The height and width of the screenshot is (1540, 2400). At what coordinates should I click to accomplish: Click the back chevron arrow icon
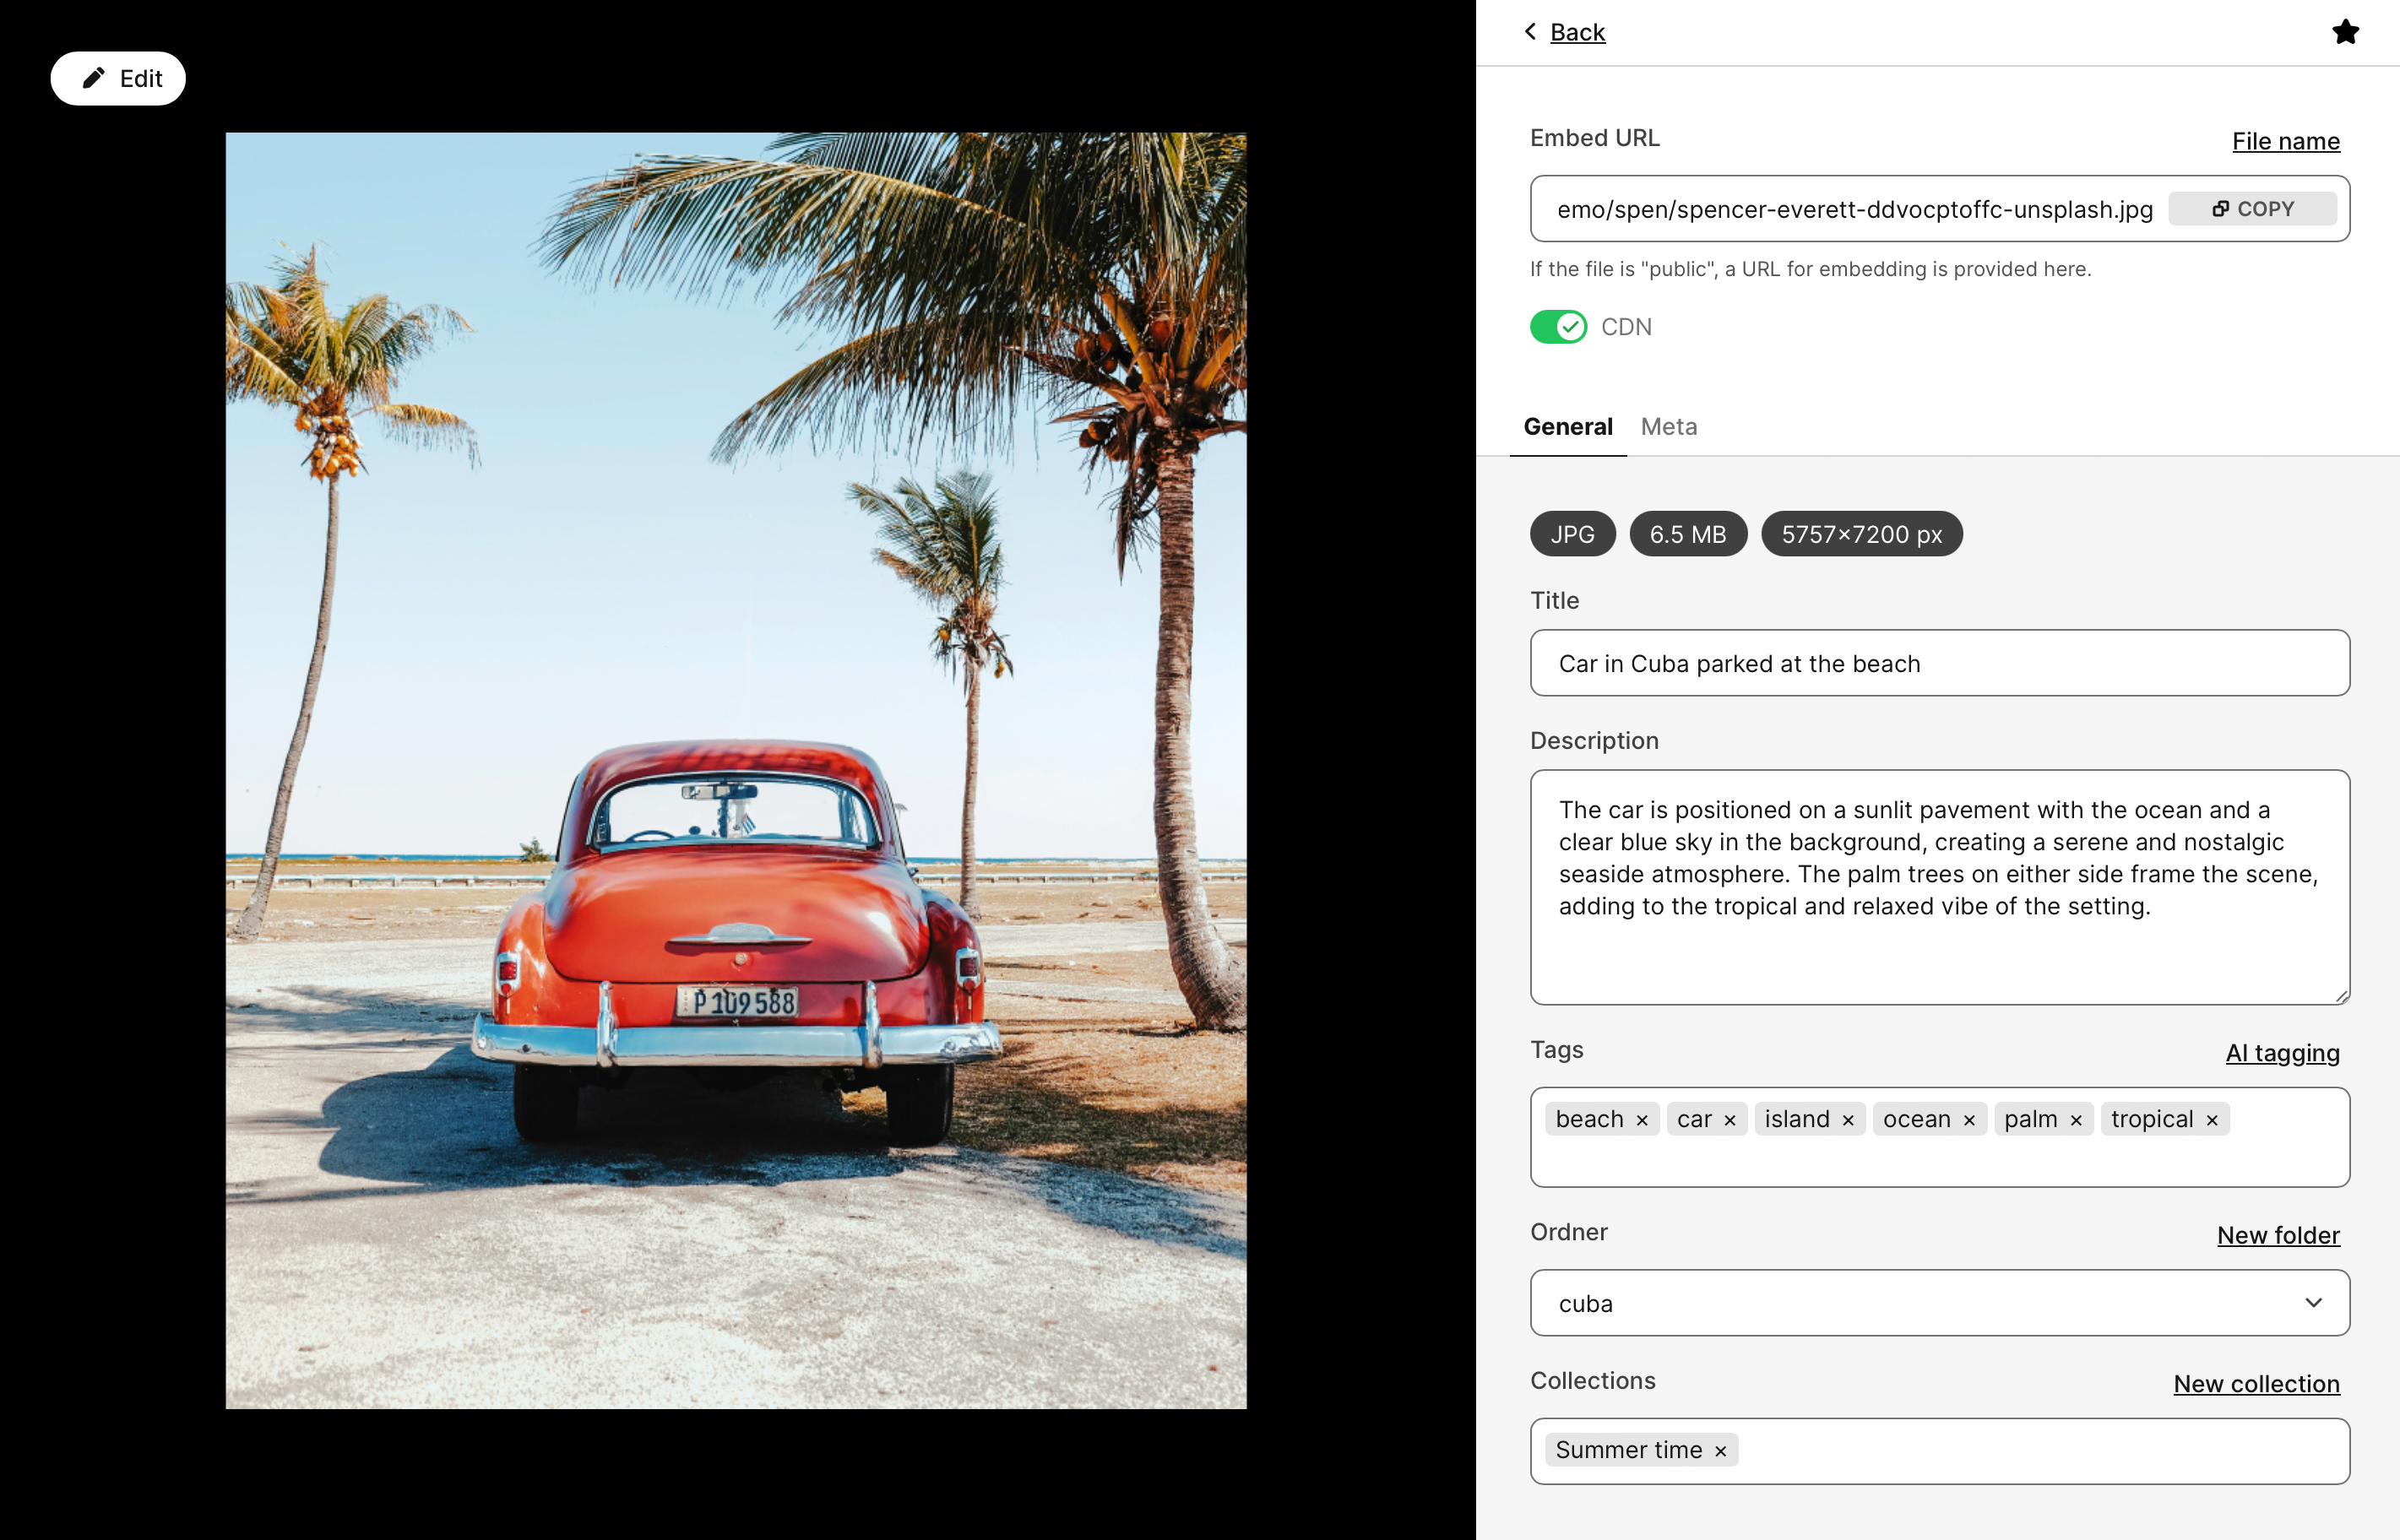pyautogui.click(x=1530, y=32)
